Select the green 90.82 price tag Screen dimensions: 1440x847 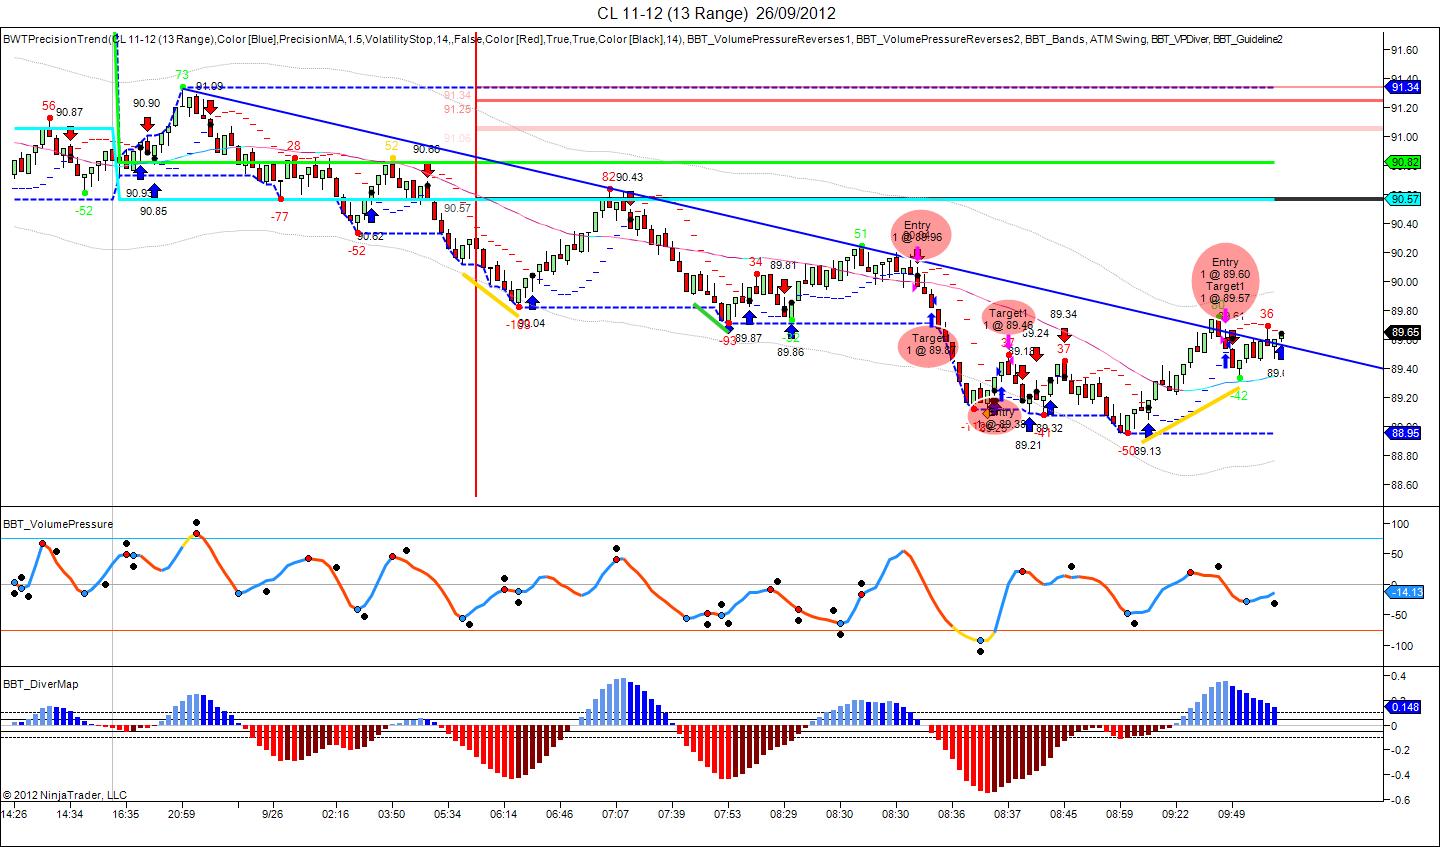point(1404,162)
